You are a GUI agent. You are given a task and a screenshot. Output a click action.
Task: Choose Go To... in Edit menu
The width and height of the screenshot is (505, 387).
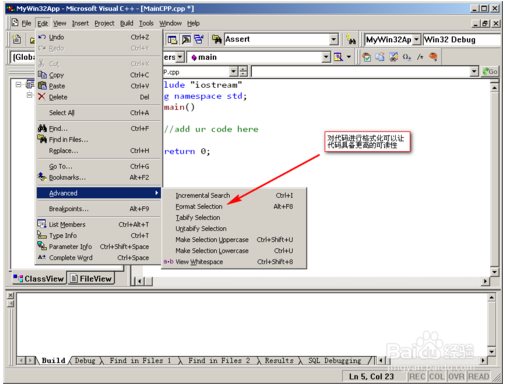(99, 166)
